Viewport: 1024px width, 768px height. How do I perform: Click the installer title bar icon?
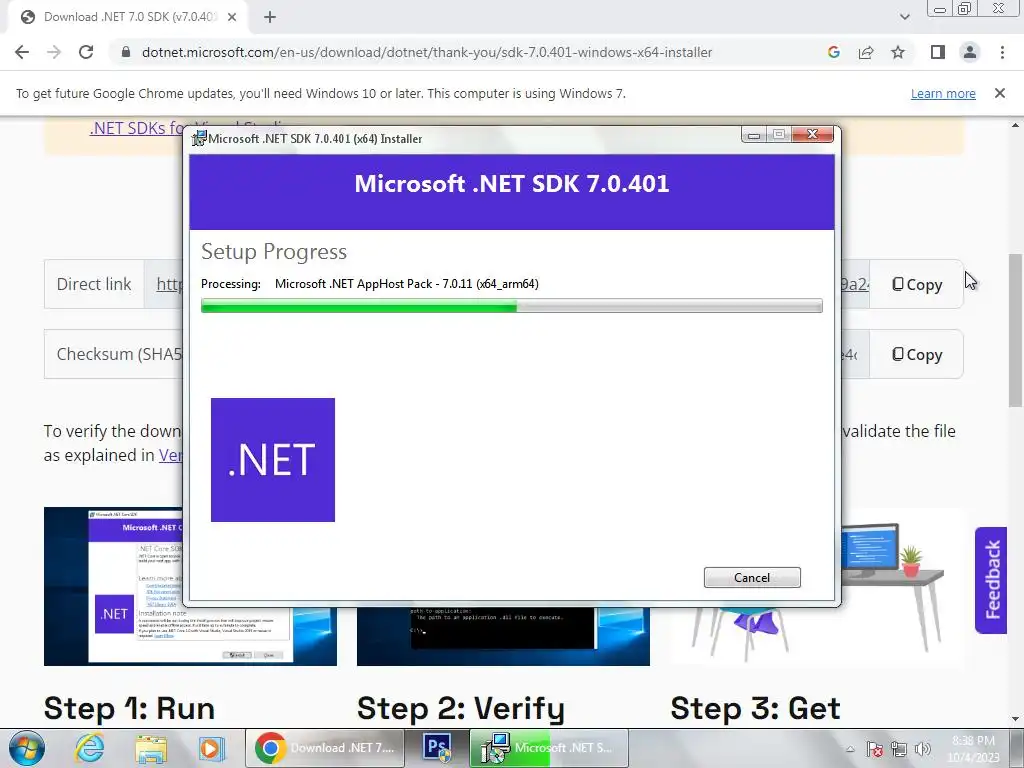click(199, 138)
